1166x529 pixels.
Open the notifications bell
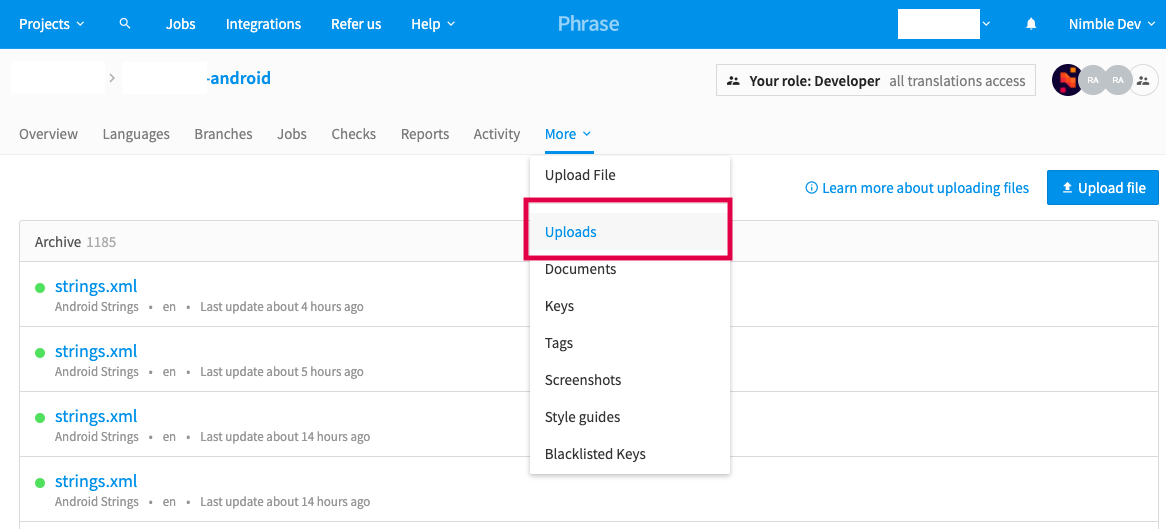pos(1031,24)
